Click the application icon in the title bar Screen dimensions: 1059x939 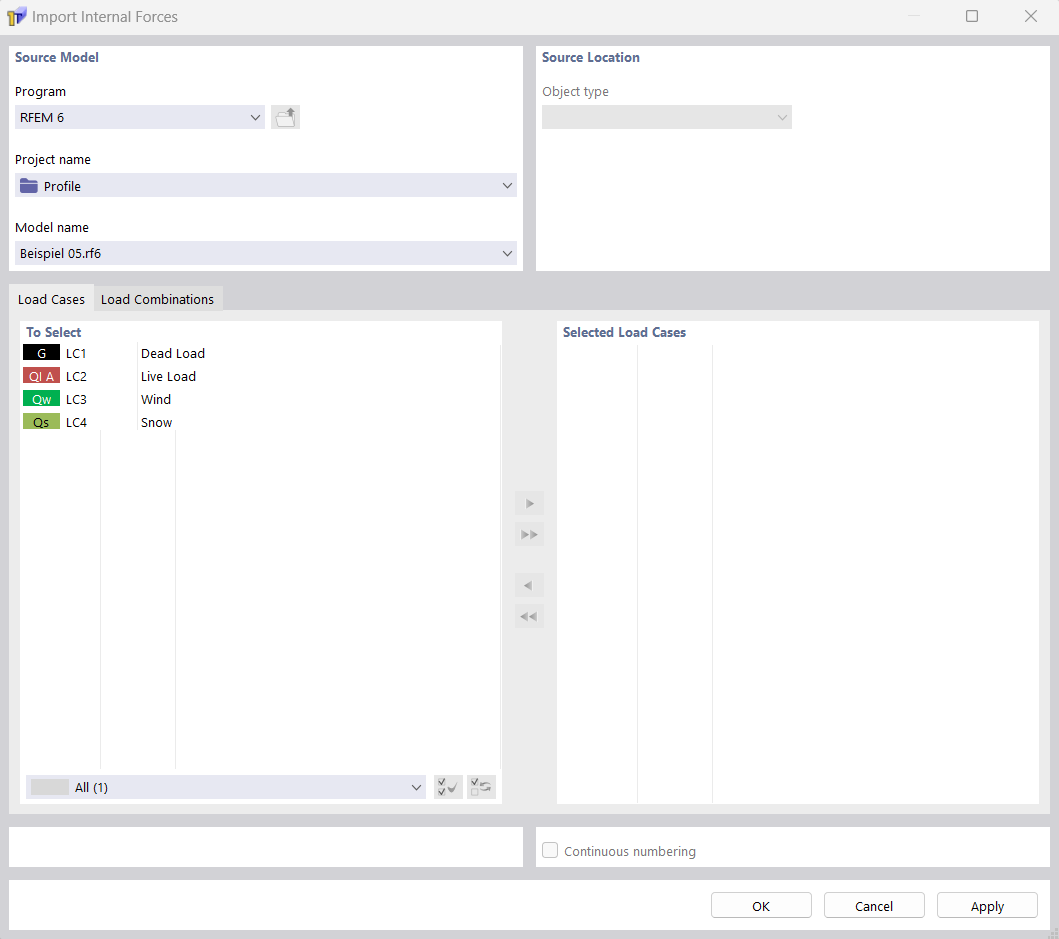(x=16, y=16)
